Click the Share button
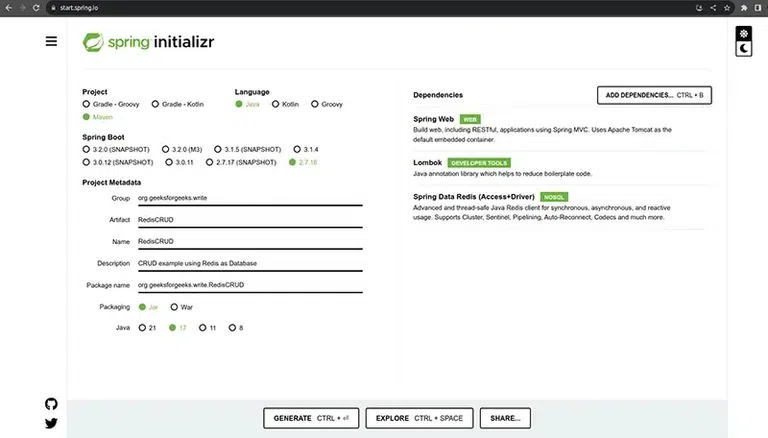This screenshot has height=438, width=768. [505, 418]
